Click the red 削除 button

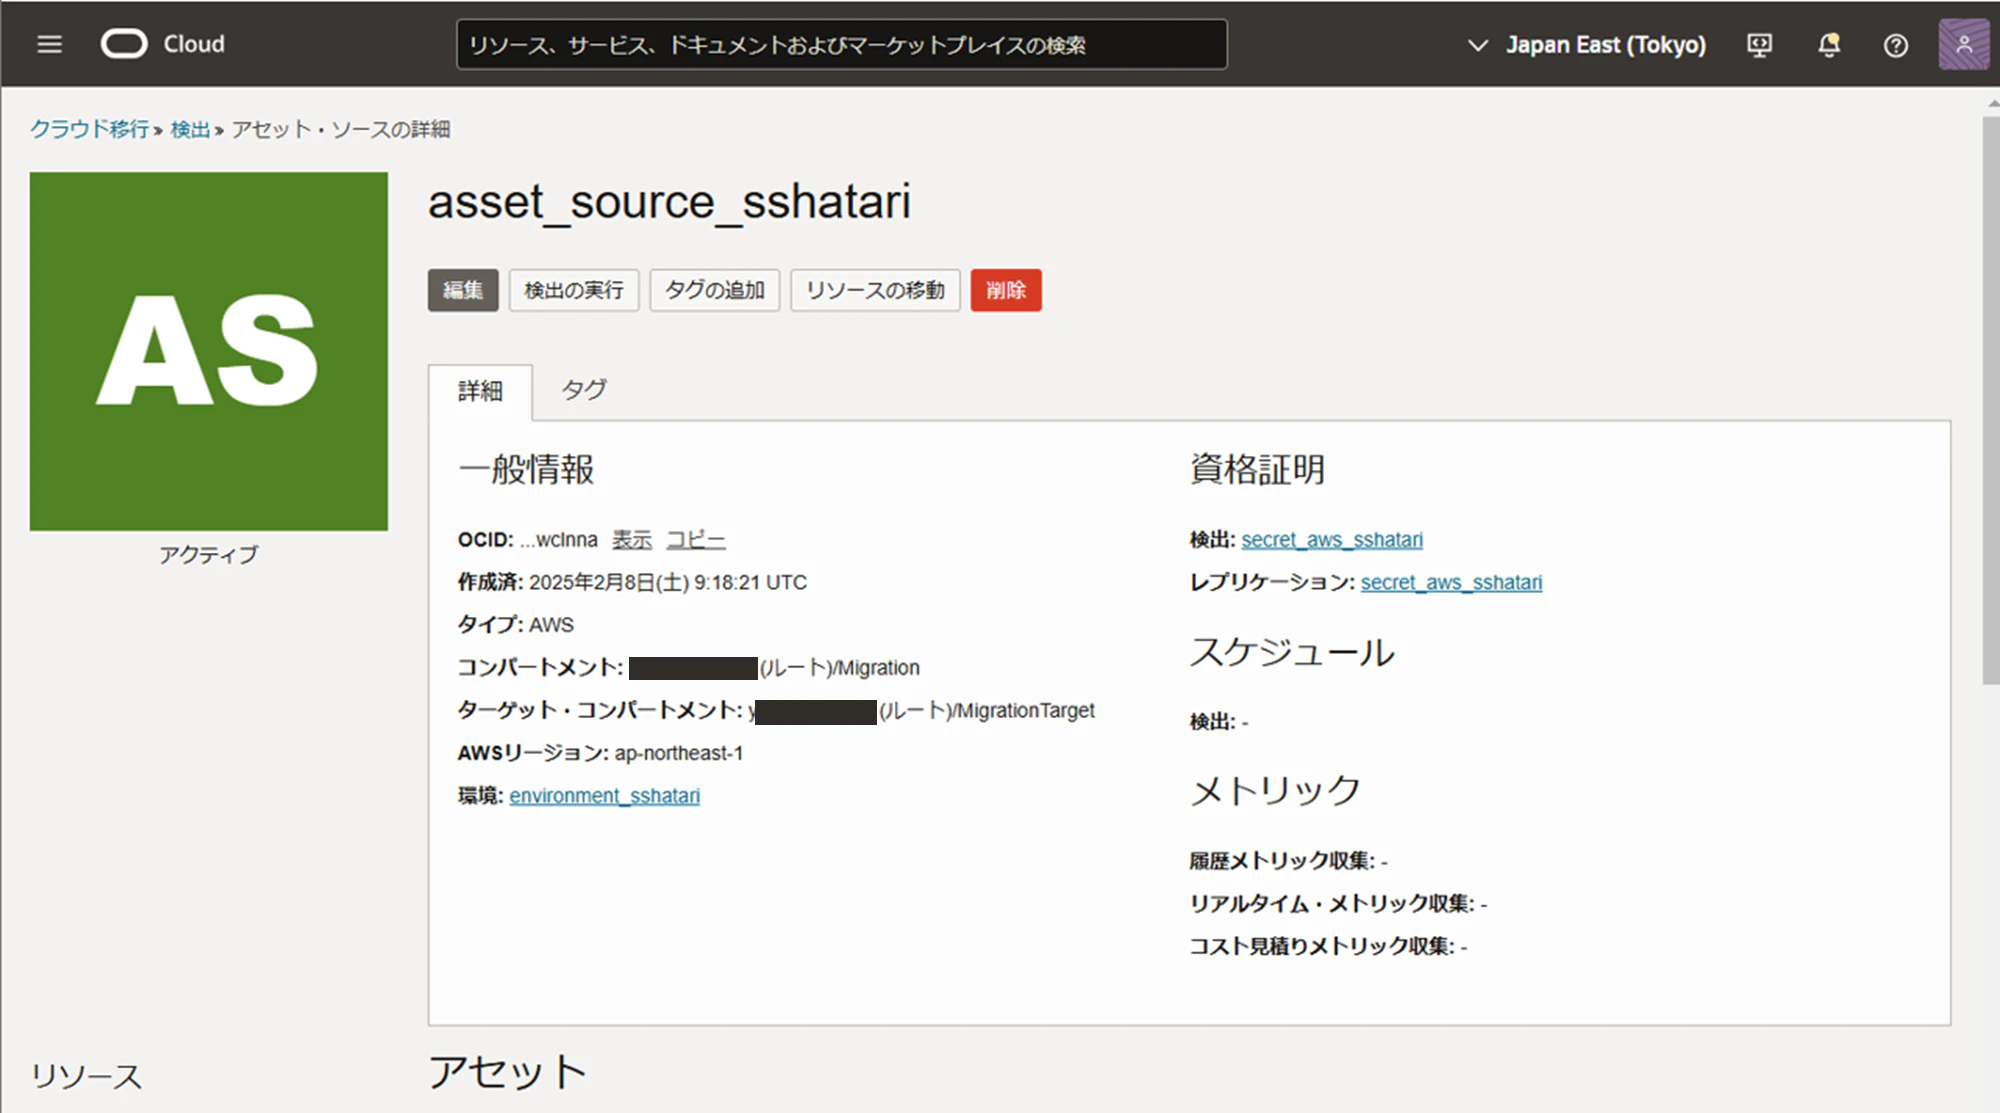coord(1006,290)
